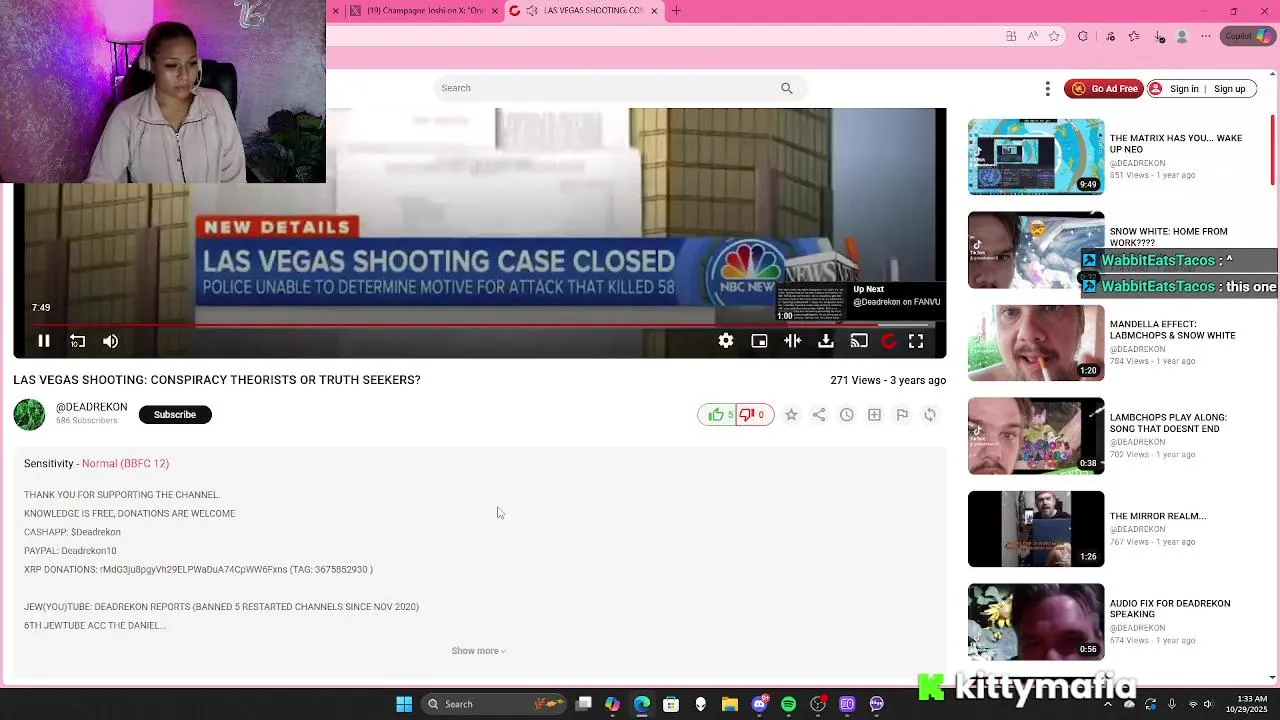The image size is (1280, 720).
Task: Open Edge Settings and more menu
Action: point(1207,37)
